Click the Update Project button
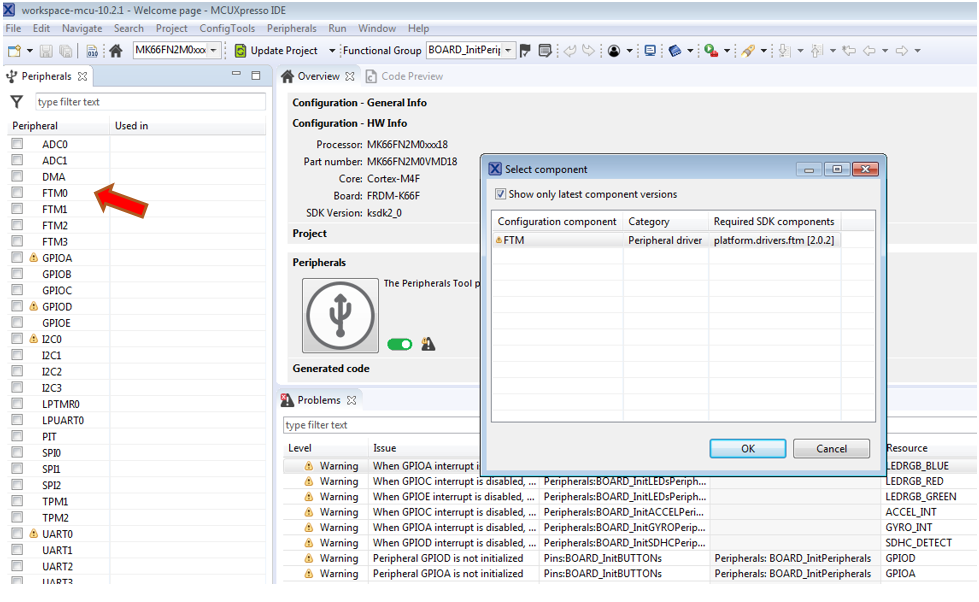The image size is (979, 602). coord(275,51)
